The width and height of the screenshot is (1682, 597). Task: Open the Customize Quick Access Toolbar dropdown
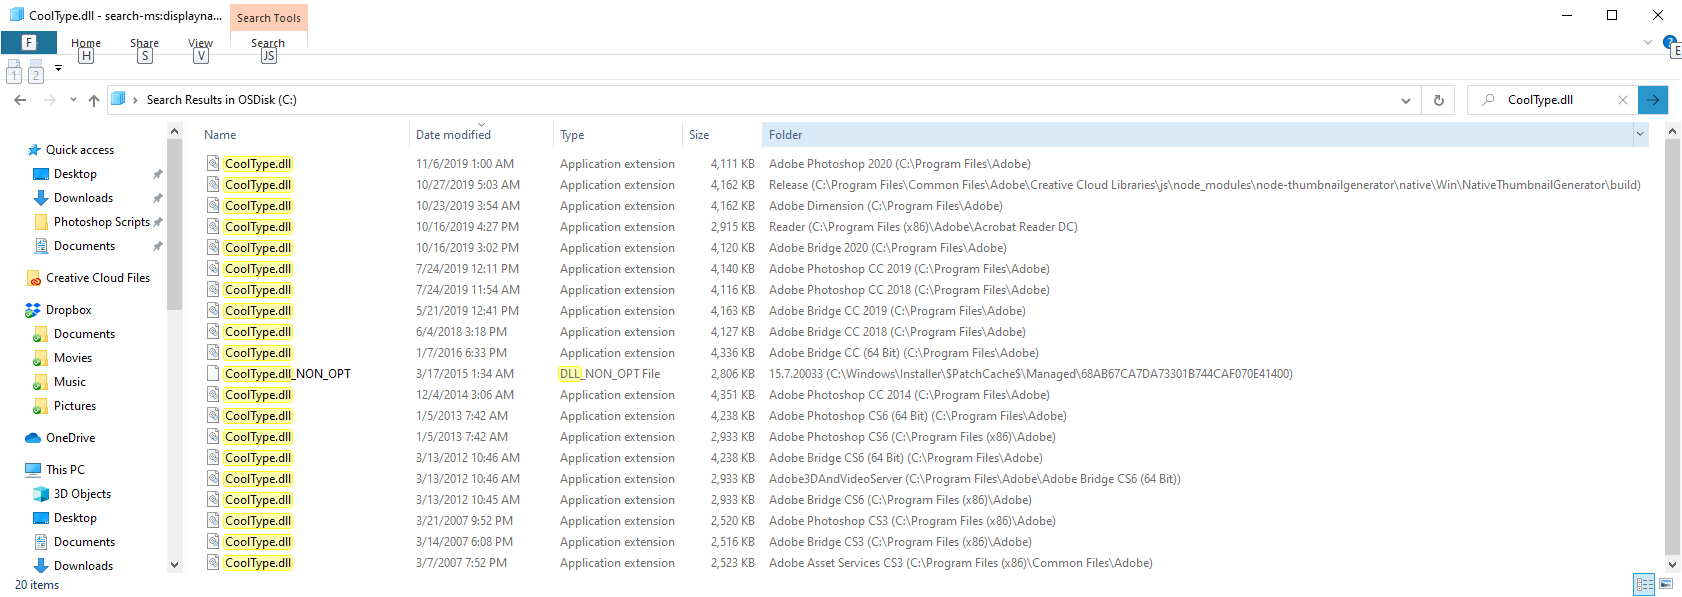point(58,68)
